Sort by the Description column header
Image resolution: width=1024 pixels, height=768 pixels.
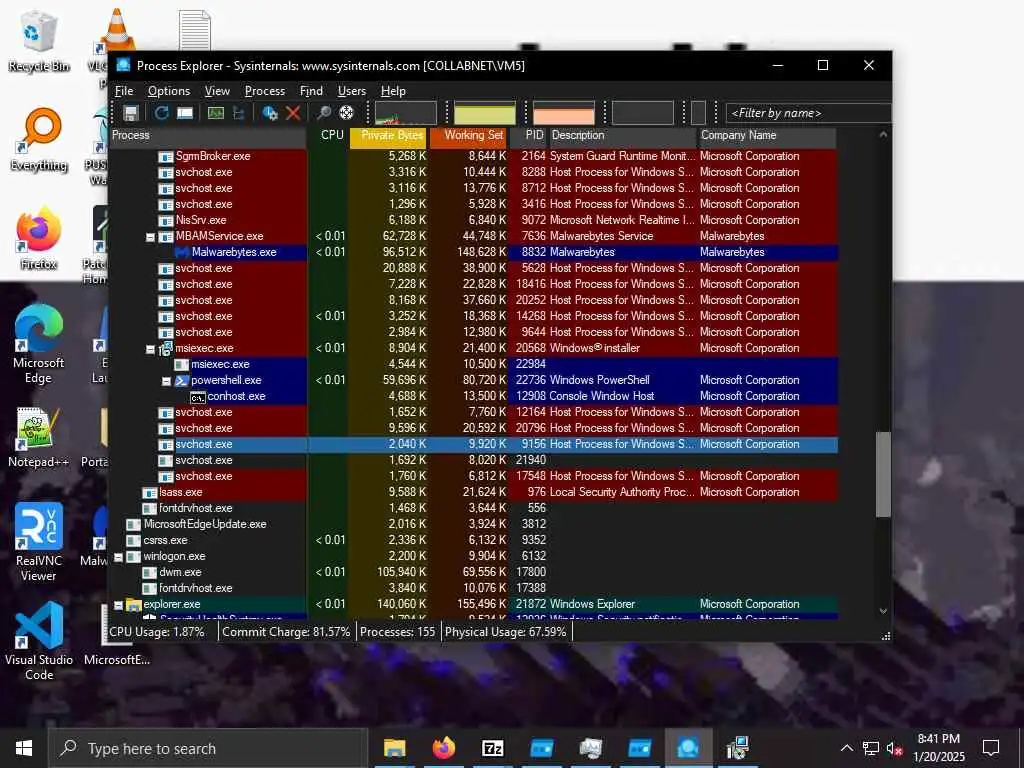pyautogui.click(x=622, y=135)
